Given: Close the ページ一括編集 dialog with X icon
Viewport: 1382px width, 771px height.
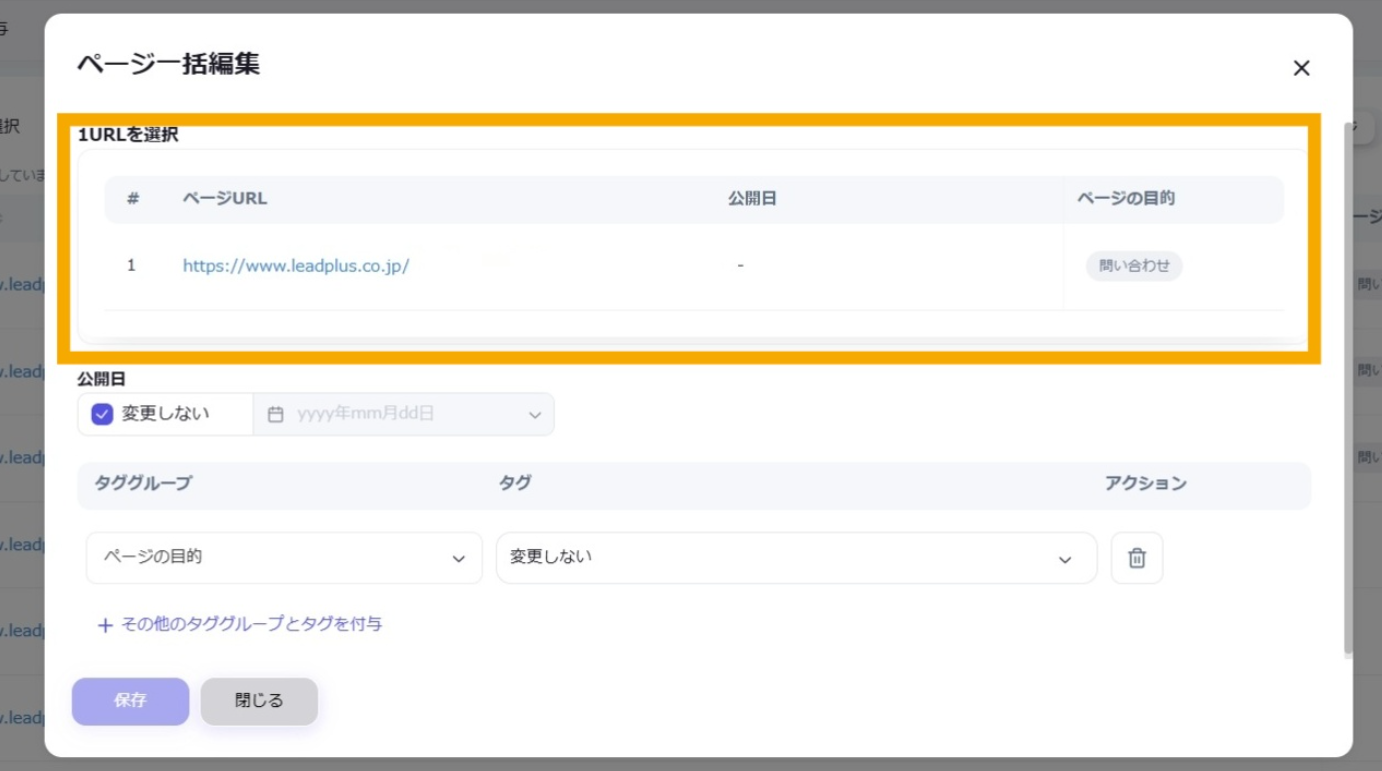Looking at the screenshot, I should click(1301, 68).
